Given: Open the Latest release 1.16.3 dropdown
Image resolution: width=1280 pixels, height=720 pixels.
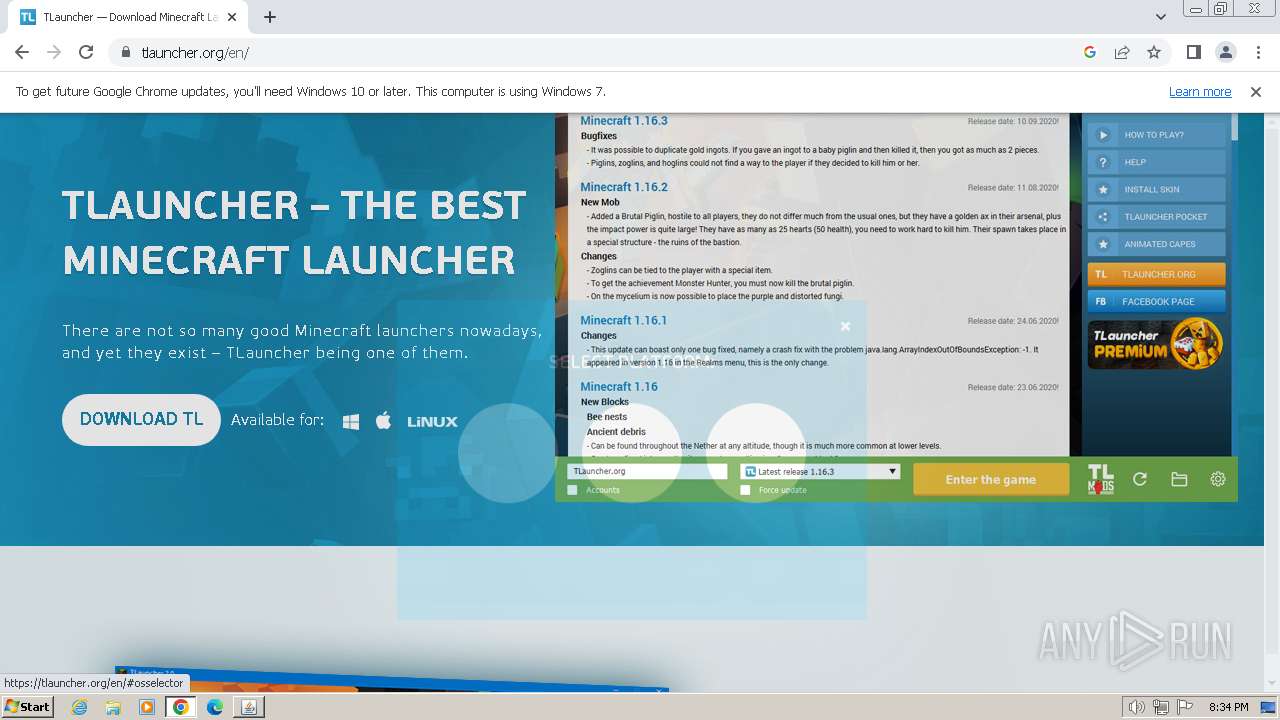Looking at the screenshot, I should 820,471.
